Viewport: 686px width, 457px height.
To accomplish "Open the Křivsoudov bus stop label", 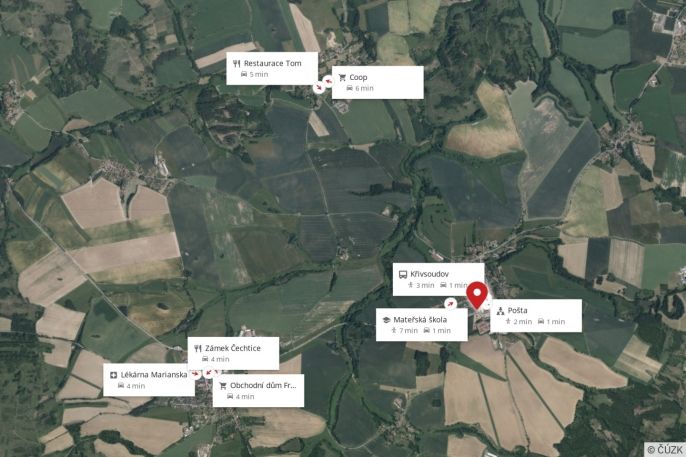I will pos(438,279).
